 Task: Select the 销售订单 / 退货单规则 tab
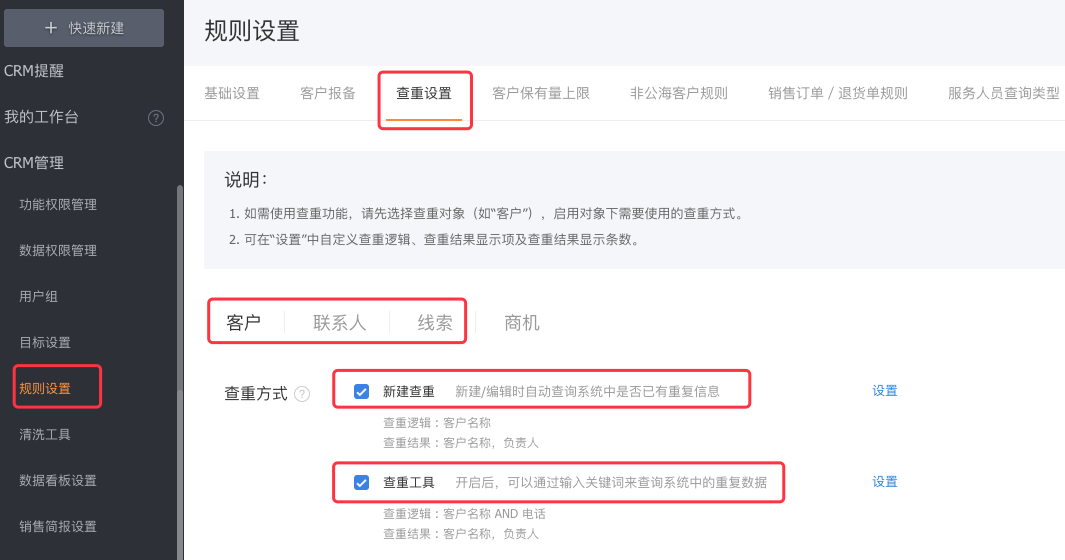(x=838, y=94)
